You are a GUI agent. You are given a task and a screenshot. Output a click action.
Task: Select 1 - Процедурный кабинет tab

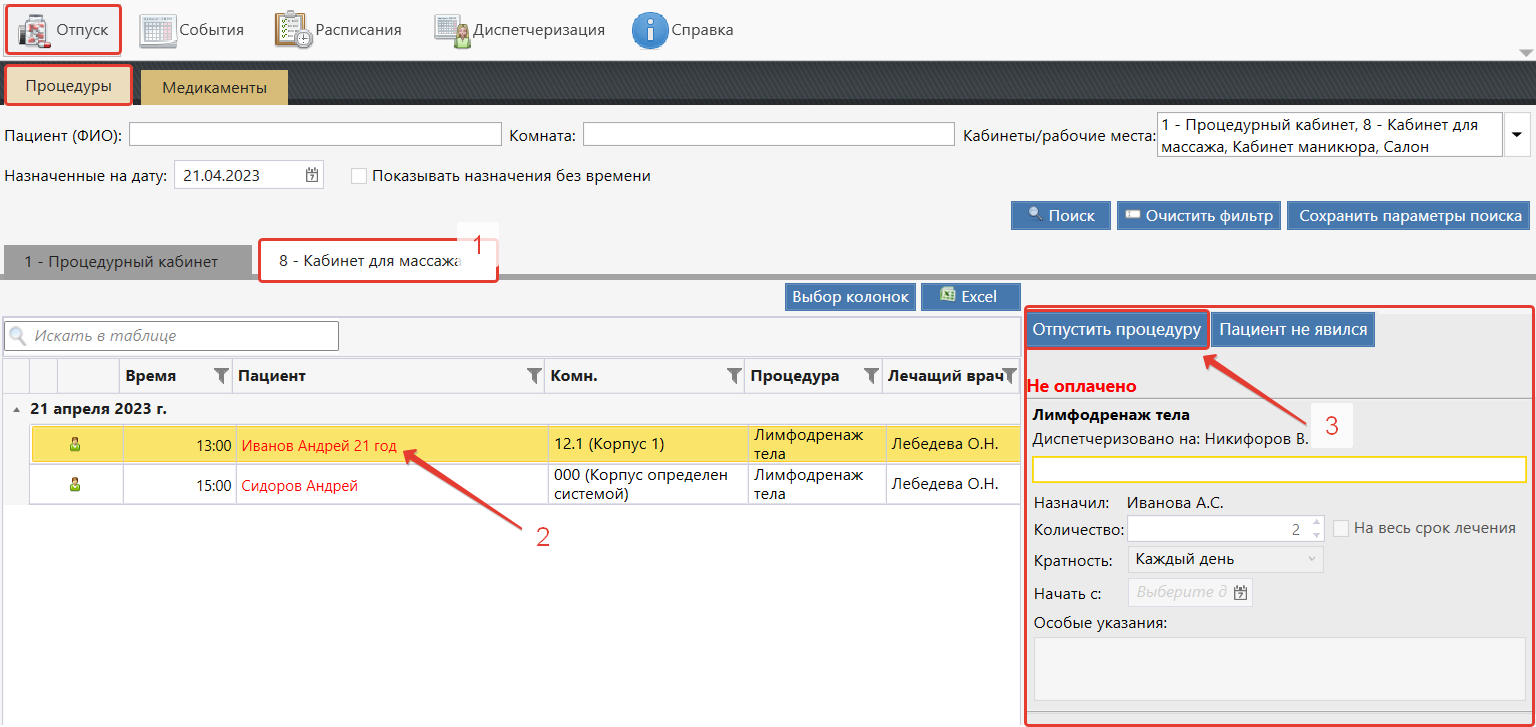(121, 262)
